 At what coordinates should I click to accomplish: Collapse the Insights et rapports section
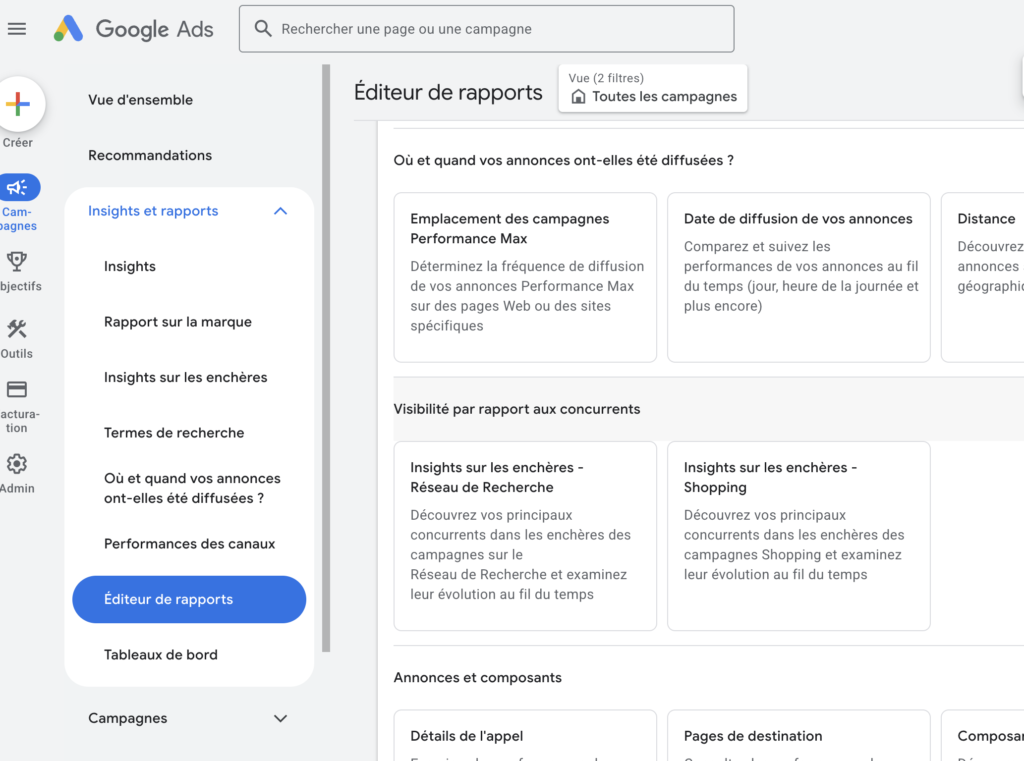[280, 211]
